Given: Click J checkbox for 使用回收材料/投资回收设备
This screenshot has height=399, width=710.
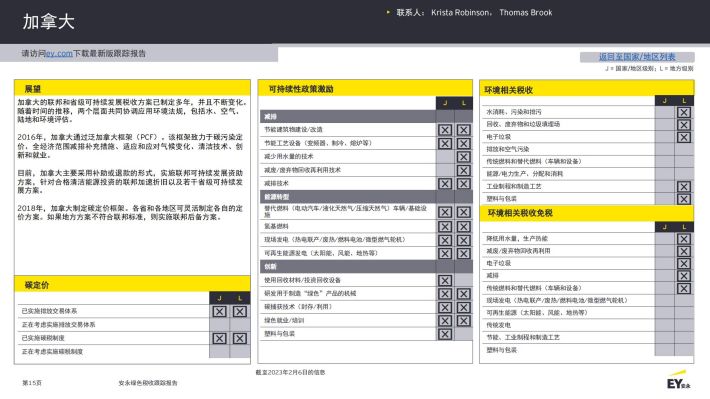Looking at the screenshot, I should pos(445,280).
